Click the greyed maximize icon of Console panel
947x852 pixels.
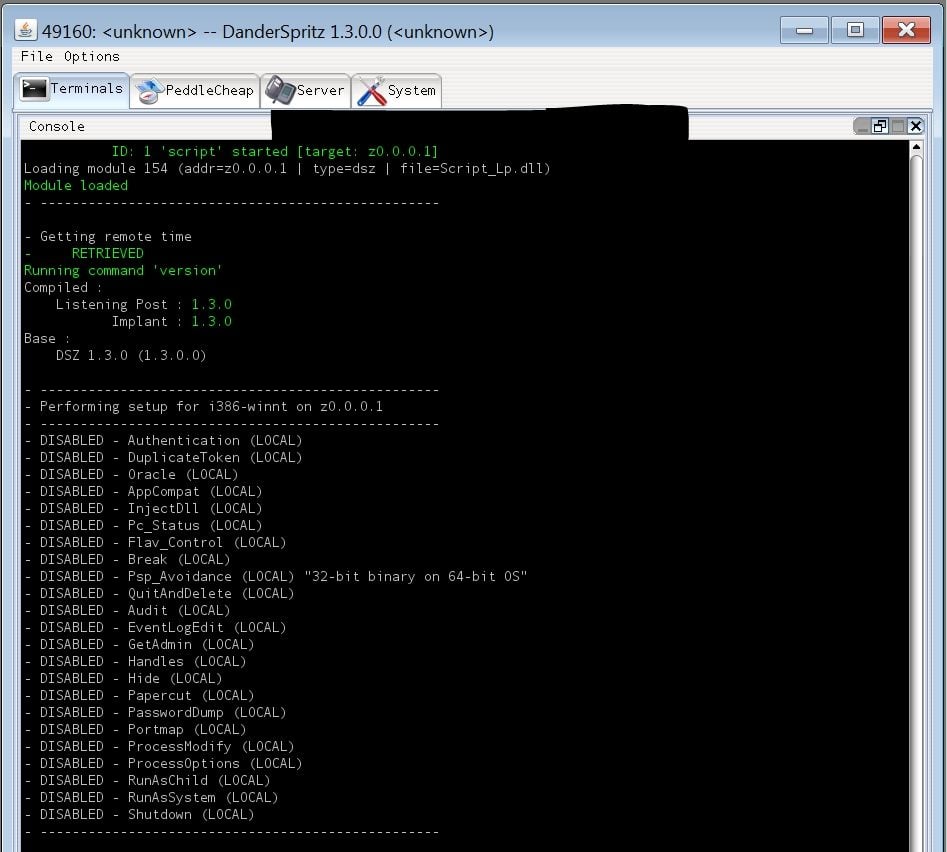pyautogui.click(x=897, y=126)
